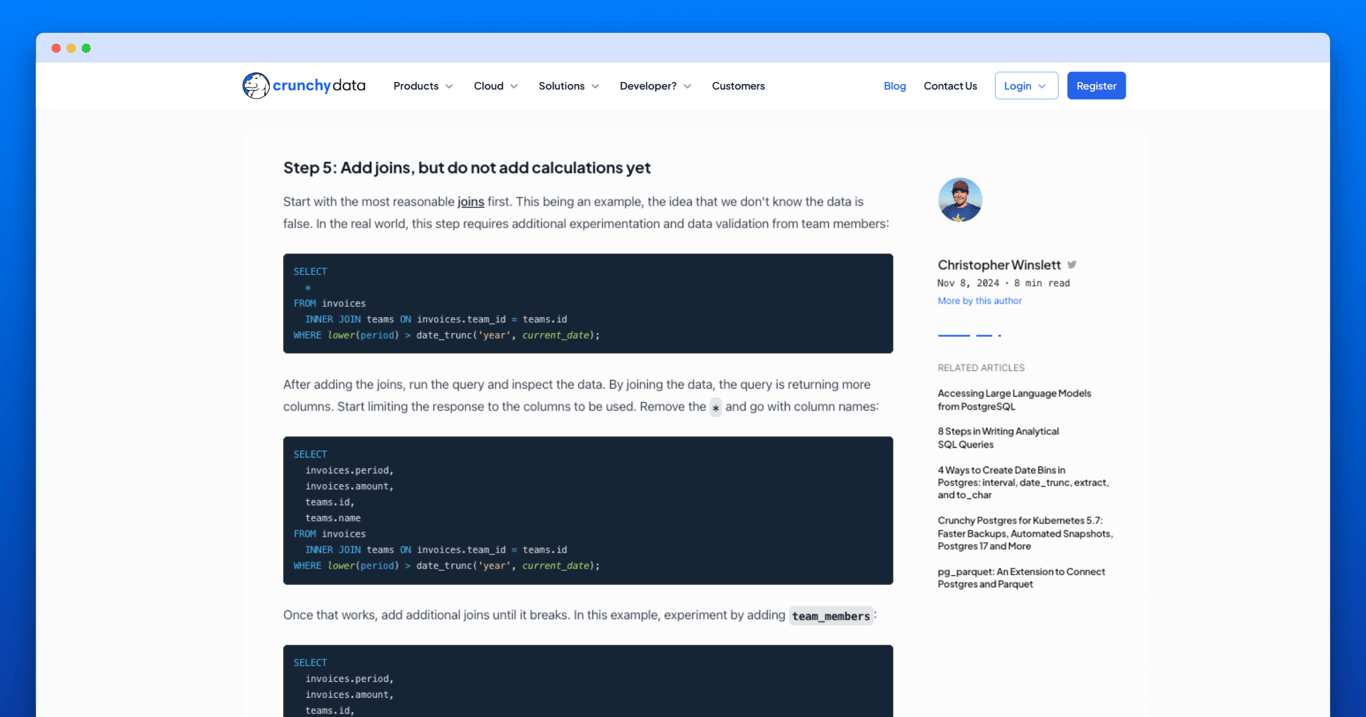
Task: Click 'Nov 8, 2024 · 8 min read' text
Action: click(1004, 283)
